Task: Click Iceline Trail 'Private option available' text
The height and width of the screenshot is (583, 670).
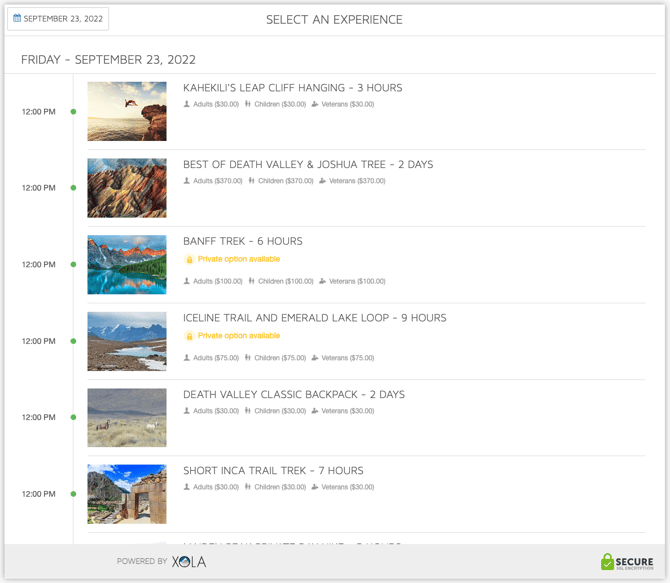Action: point(239,336)
